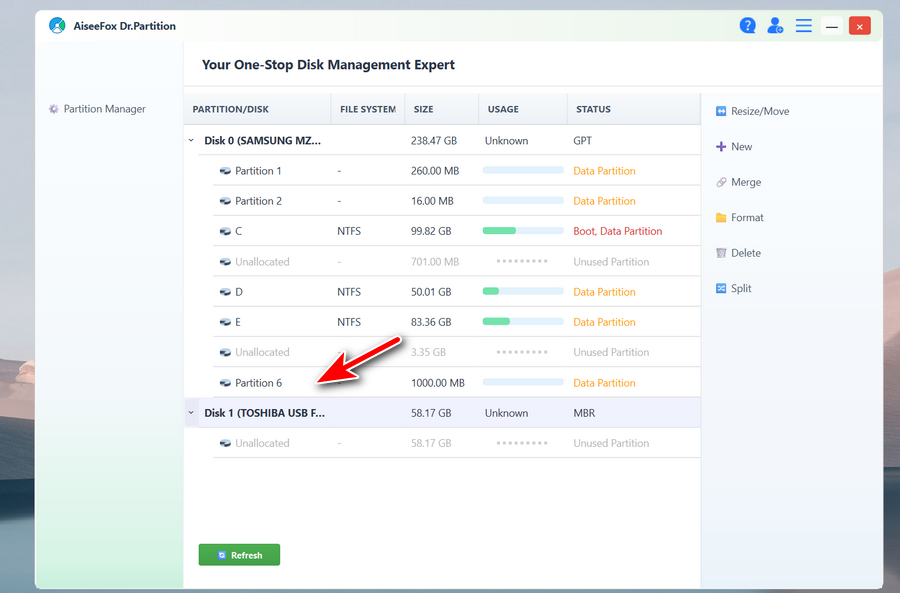Click the SIZE column header
This screenshot has width=900, height=593.
[x=442, y=109]
